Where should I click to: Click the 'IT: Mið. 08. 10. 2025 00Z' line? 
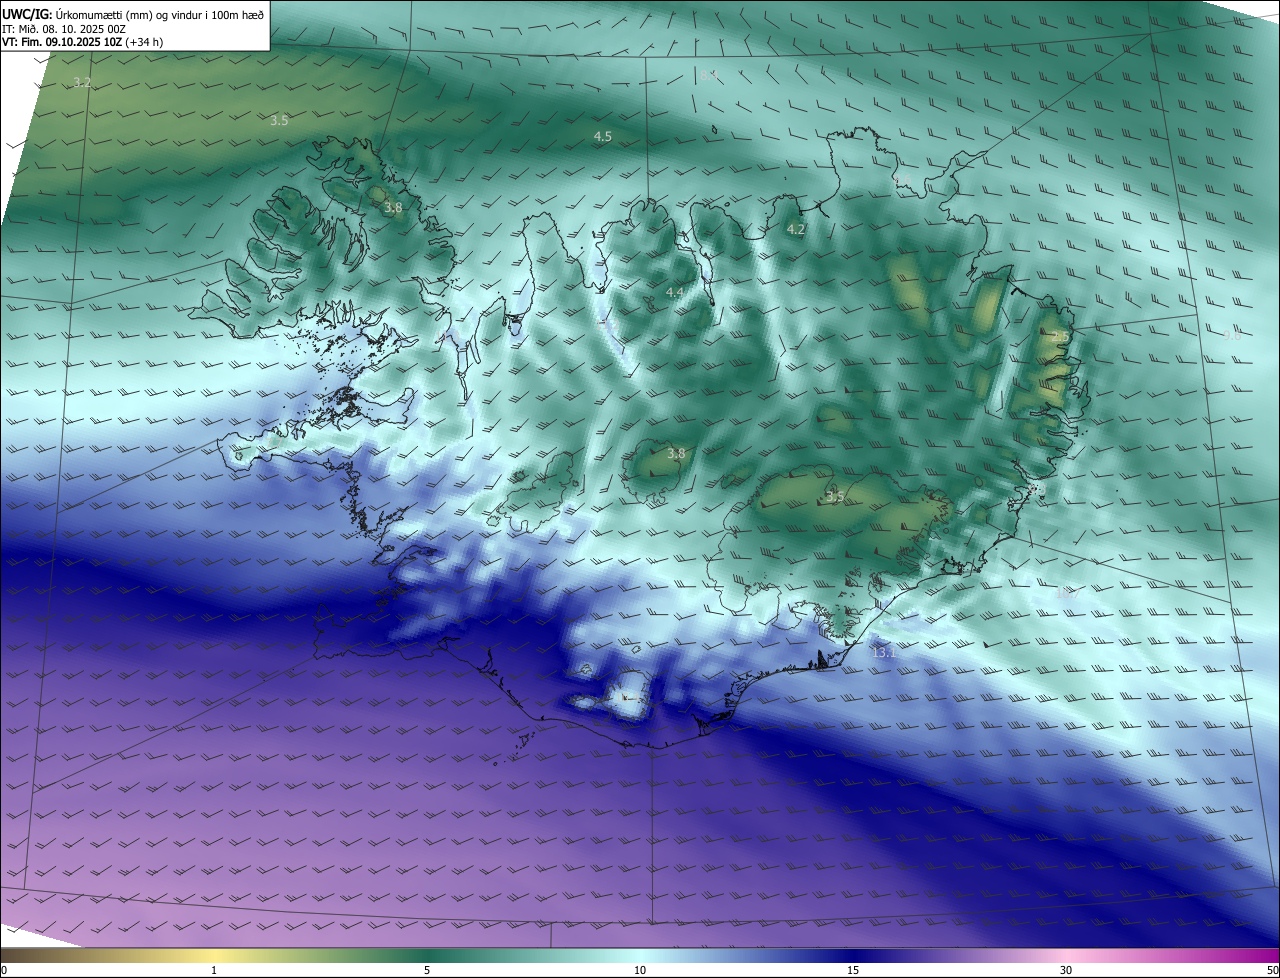coord(63,29)
